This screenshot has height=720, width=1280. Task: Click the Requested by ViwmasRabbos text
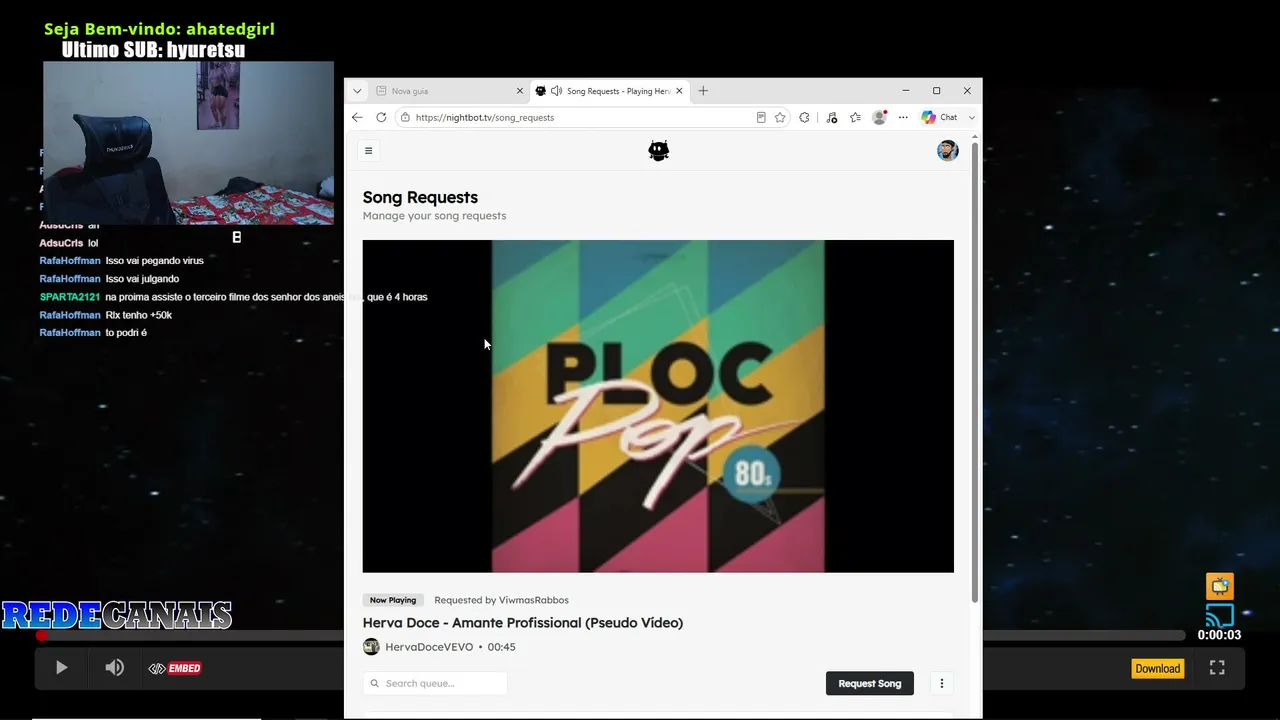pos(501,600)
